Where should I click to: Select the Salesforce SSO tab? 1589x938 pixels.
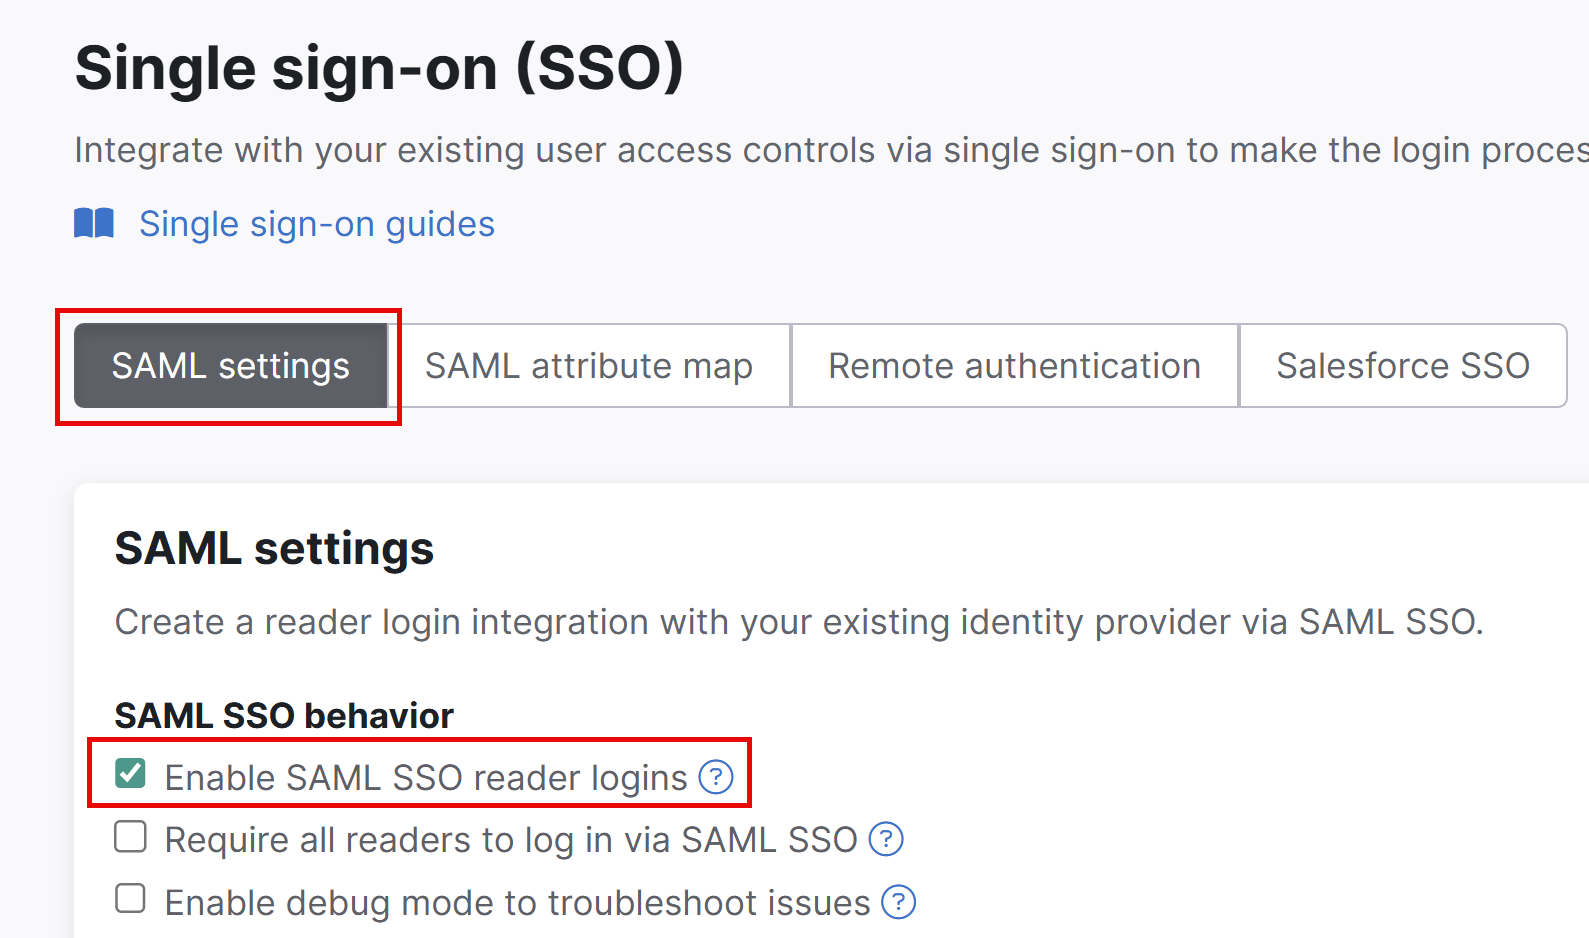coord(1402,366)
